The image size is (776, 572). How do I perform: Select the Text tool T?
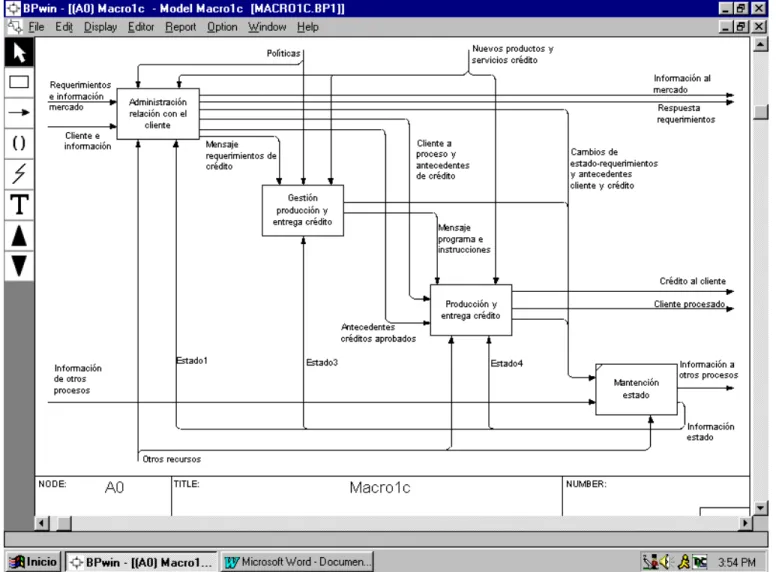[19, 204]
